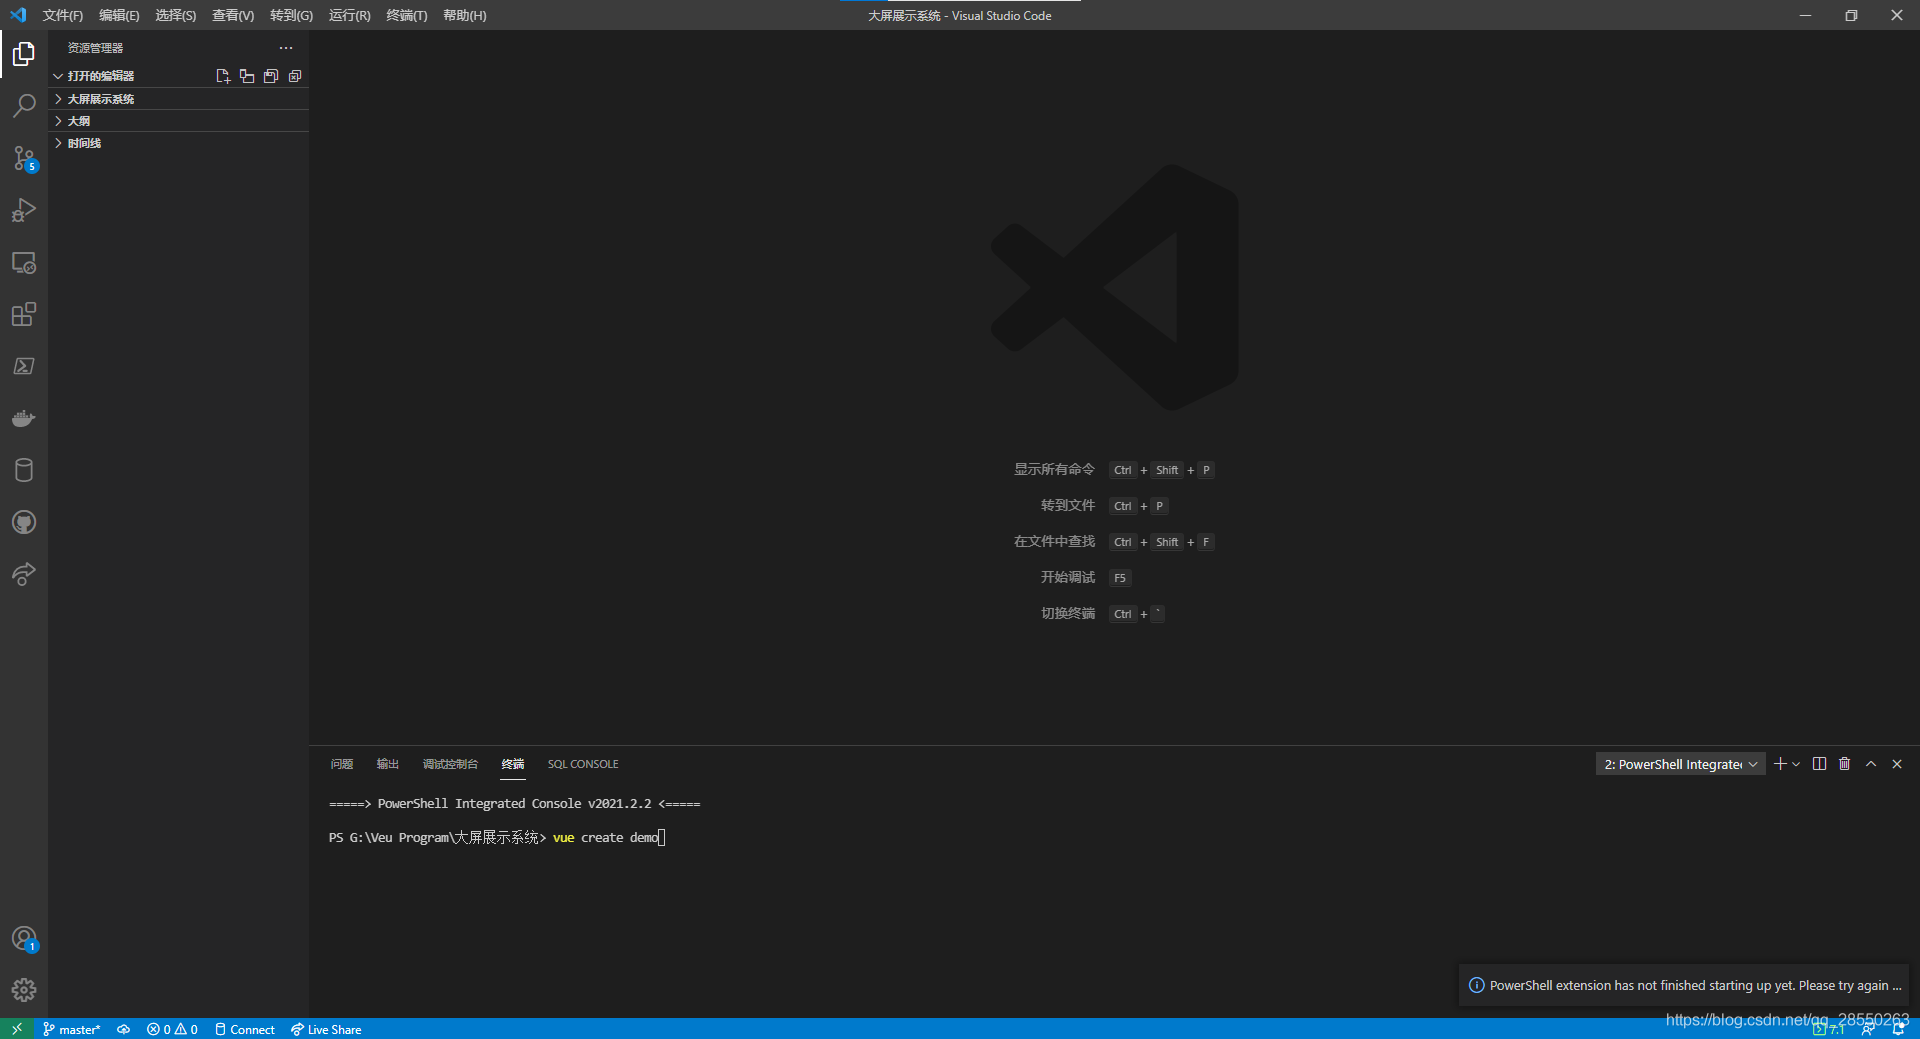Open the 转到(G) menu
Viewport: 1920px width, 1039px height.
291,15
